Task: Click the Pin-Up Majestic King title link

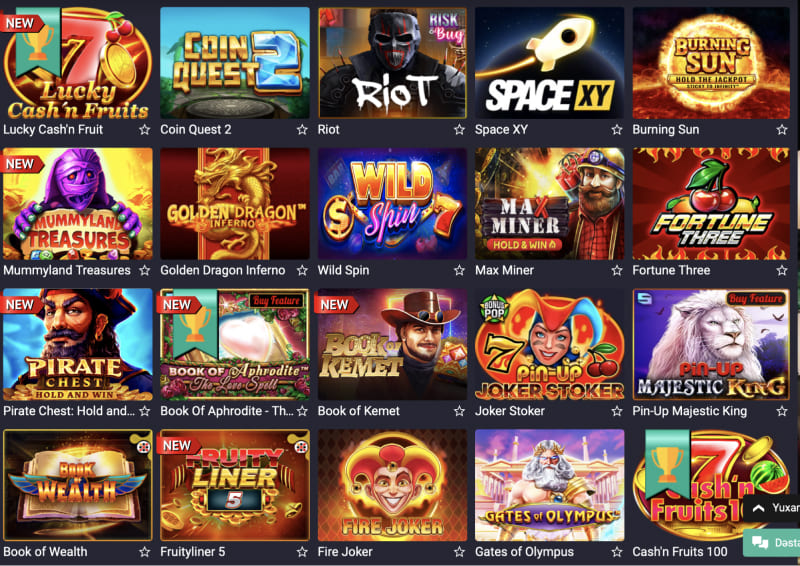Action: point(689,411)
